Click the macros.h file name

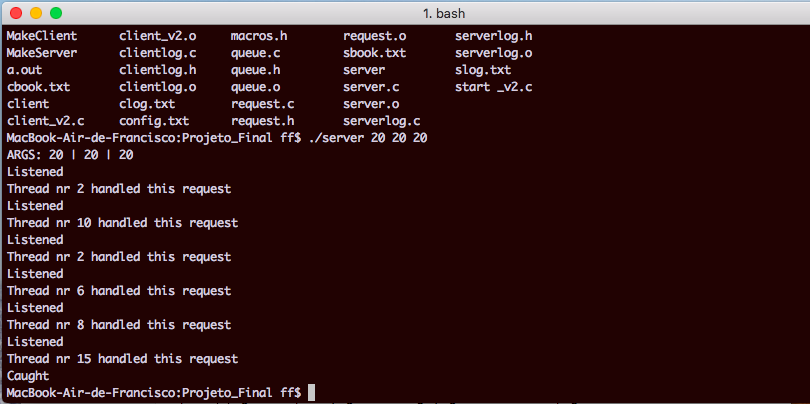tap(262, 36)
